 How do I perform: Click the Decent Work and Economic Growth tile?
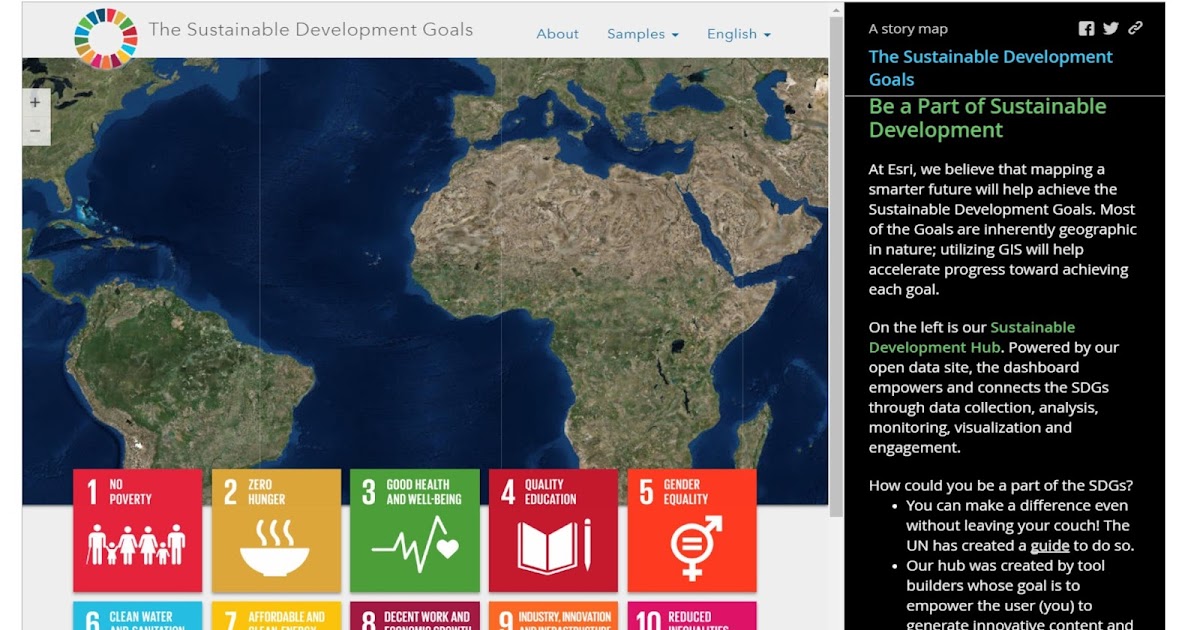(x=414, y=618)
